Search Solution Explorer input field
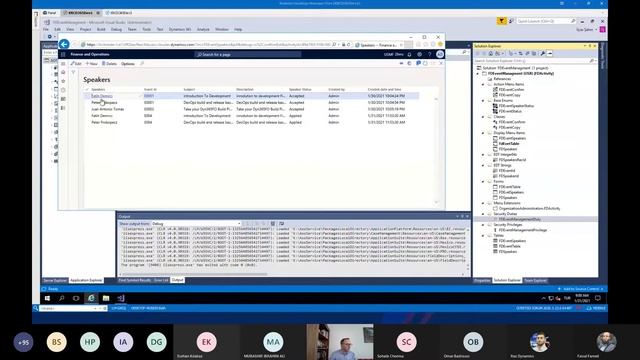Screen dimensions: 640x360 [535, 61]
